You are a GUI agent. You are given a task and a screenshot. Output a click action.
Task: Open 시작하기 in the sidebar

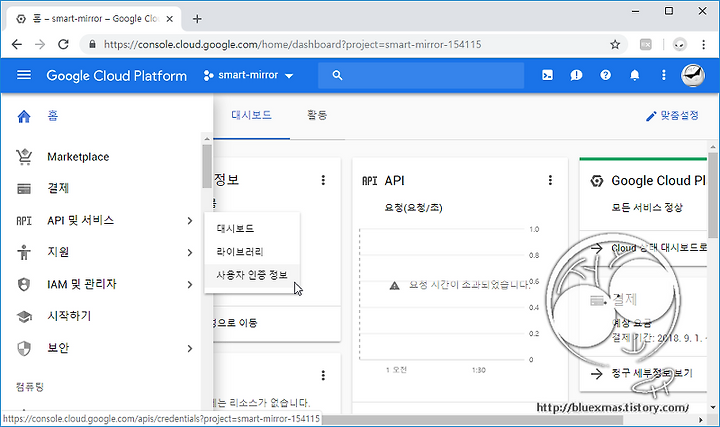tap(69, 316)
